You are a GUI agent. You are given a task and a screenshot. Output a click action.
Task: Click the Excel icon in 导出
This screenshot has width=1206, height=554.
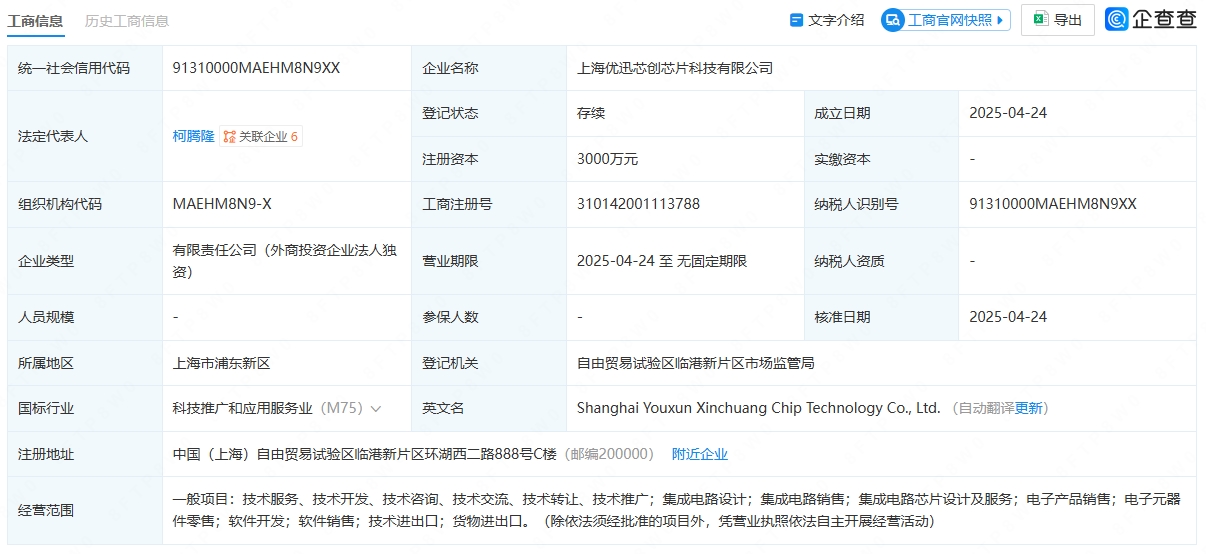pyautogui.click(x=1040, y=20)
